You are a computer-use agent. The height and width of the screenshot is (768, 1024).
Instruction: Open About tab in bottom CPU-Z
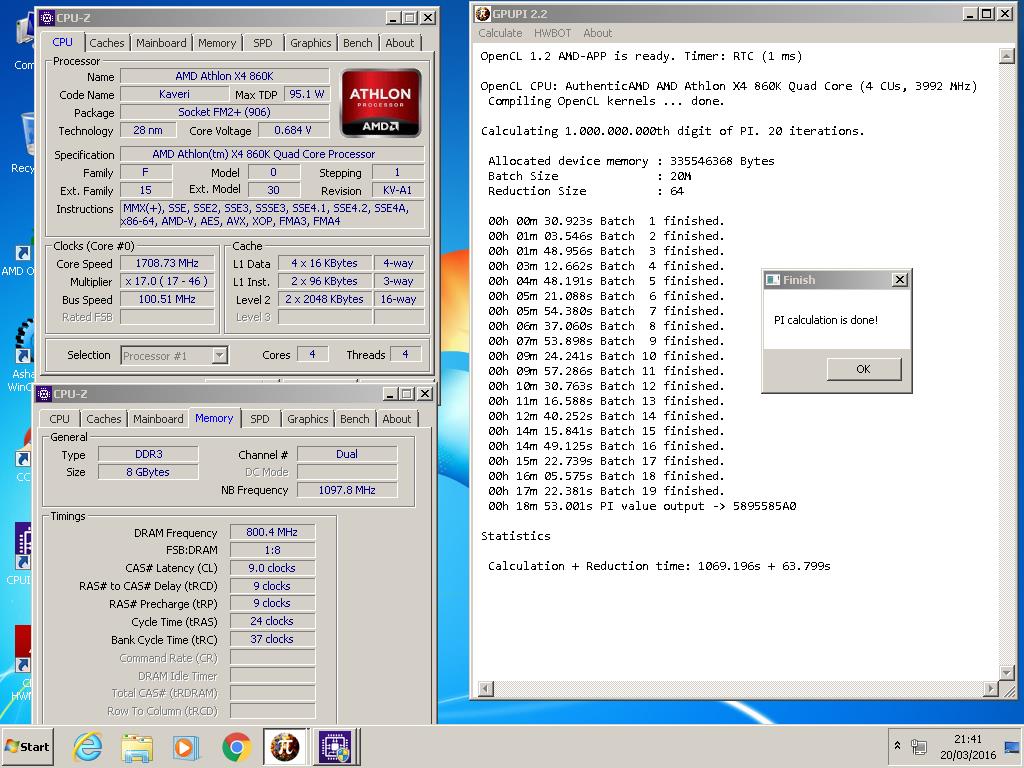click(x=396, y=419)
